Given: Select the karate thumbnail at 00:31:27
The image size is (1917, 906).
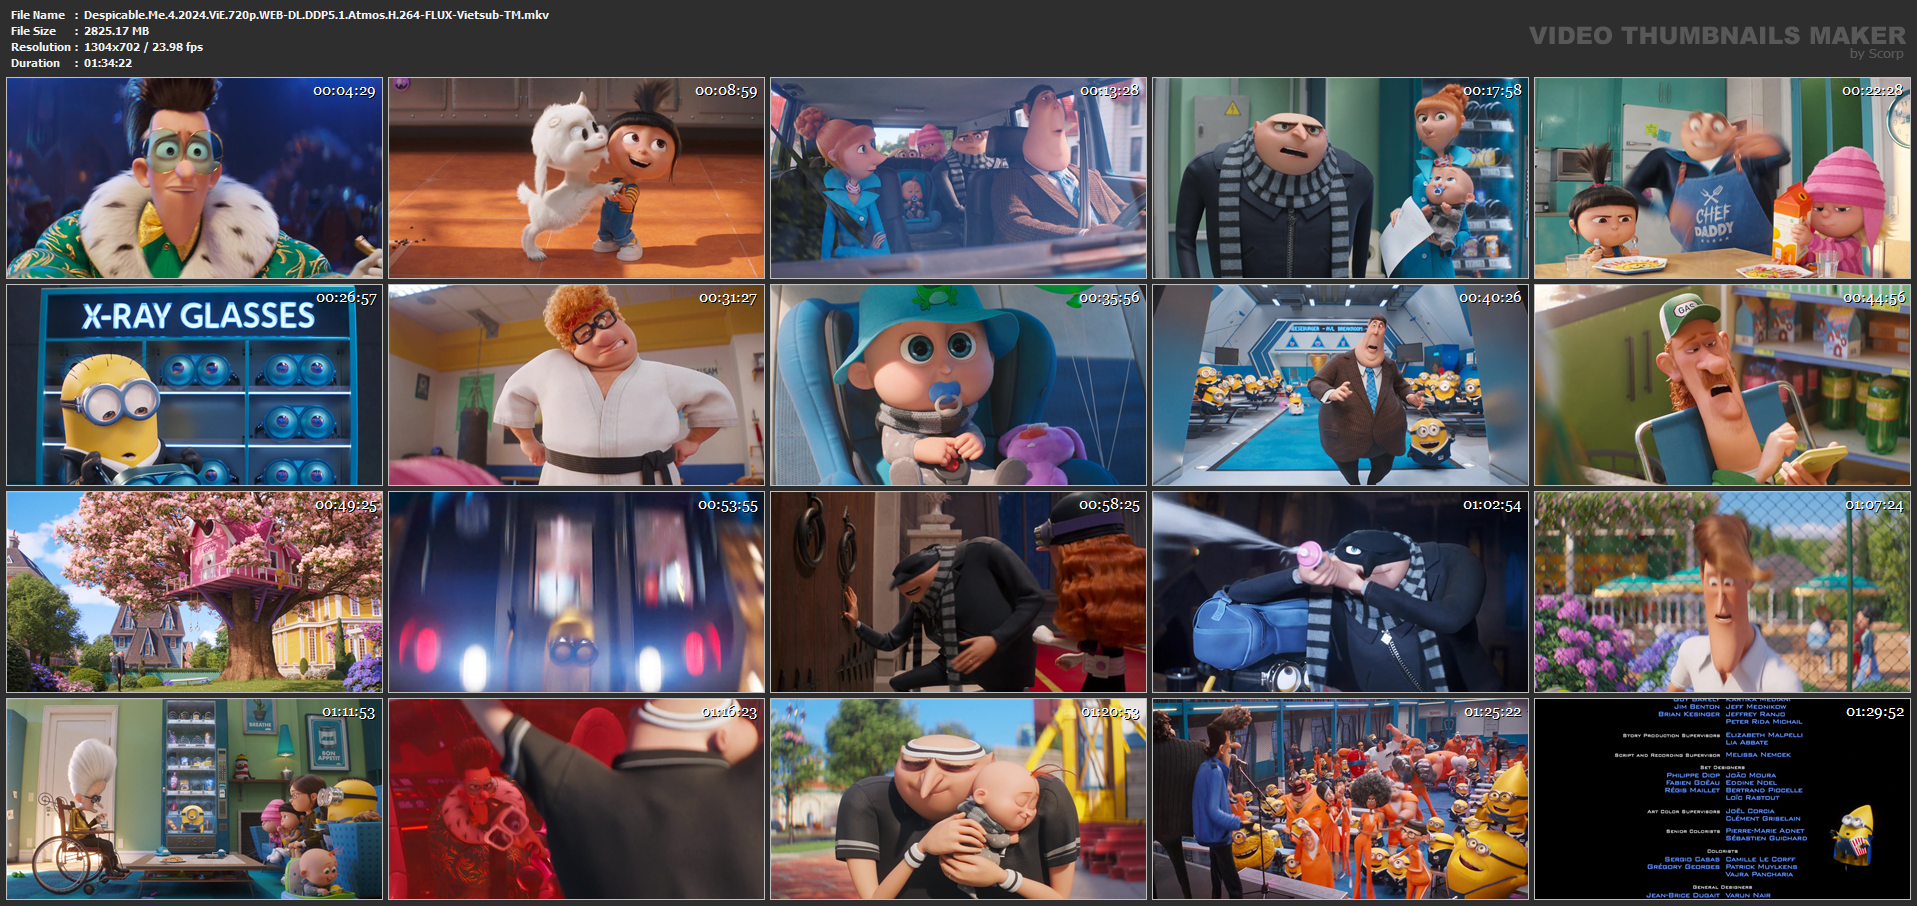Looking at the screenshot, I should coord(577,385).
